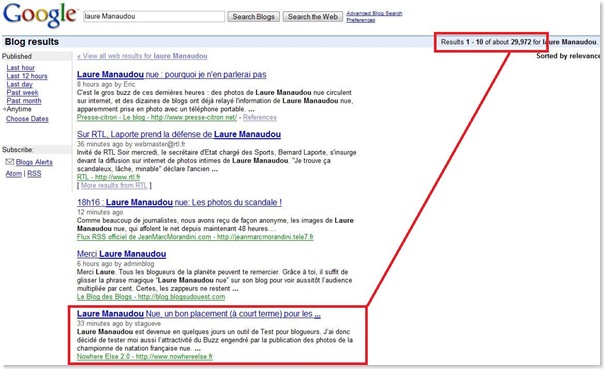Filter results by Past month

tap(24, 101)
